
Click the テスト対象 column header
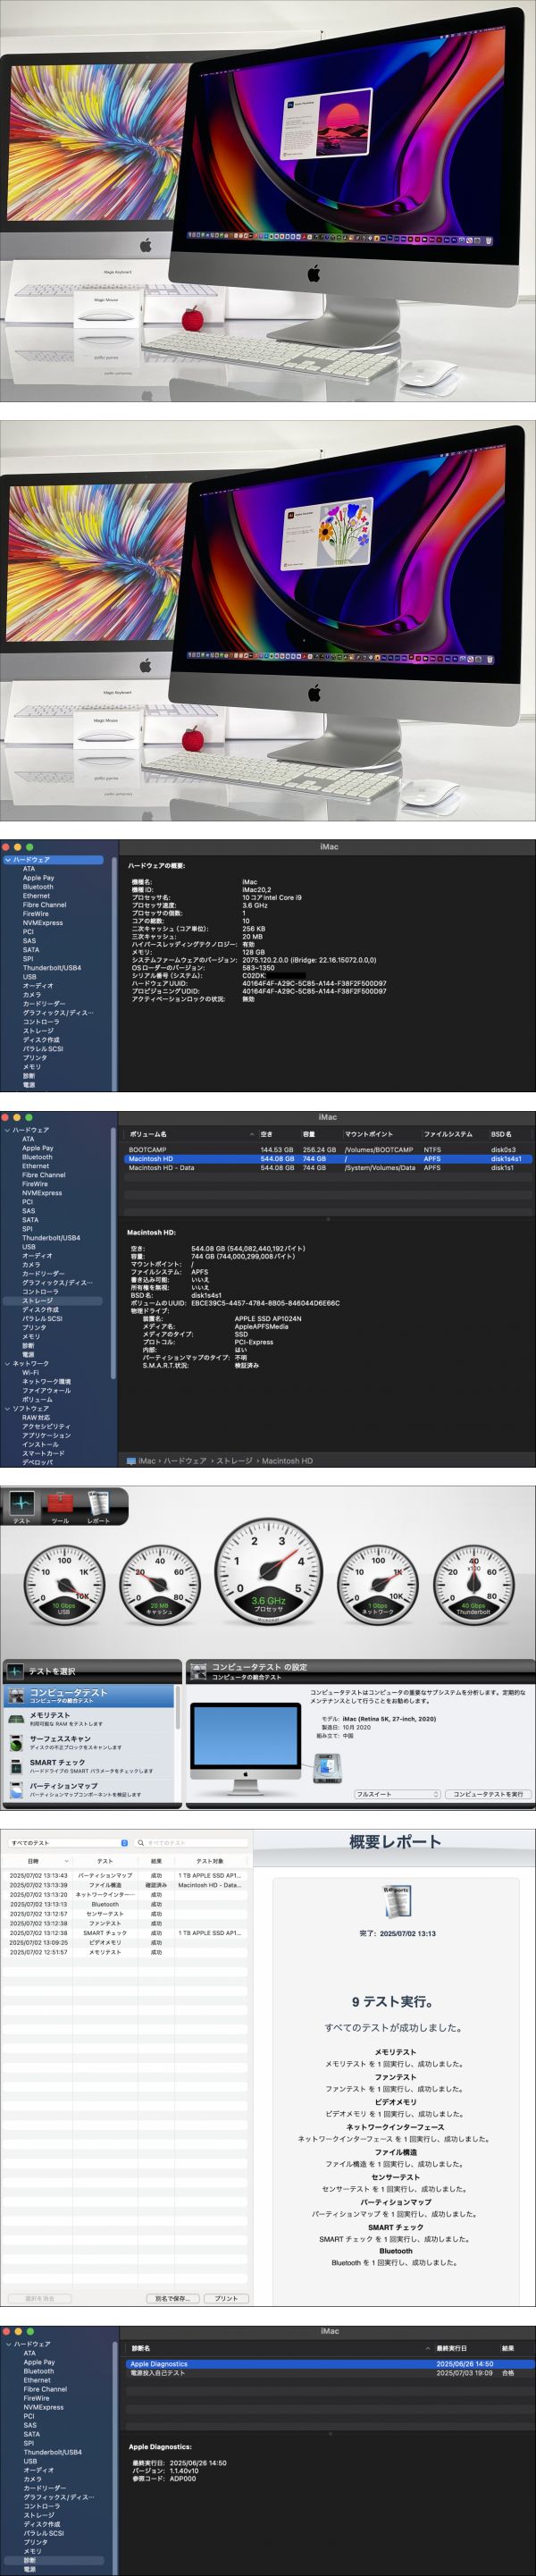point(210,1861)
